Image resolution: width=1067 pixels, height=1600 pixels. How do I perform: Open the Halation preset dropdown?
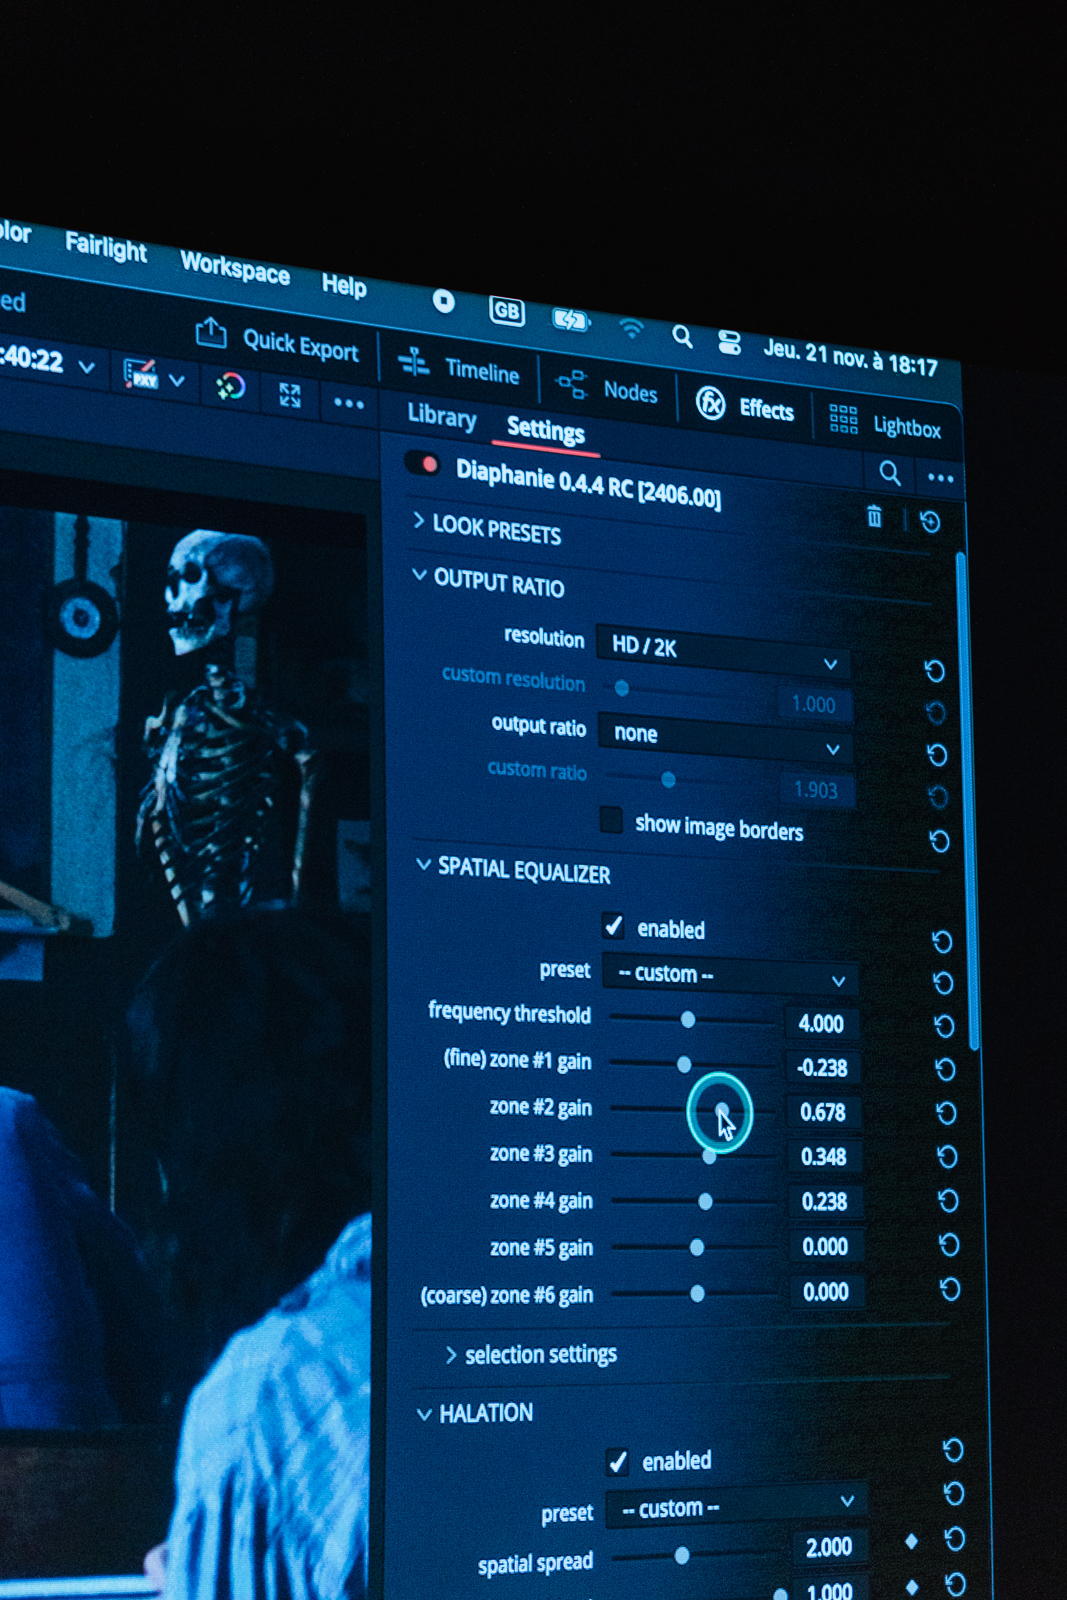point(736,1506)
